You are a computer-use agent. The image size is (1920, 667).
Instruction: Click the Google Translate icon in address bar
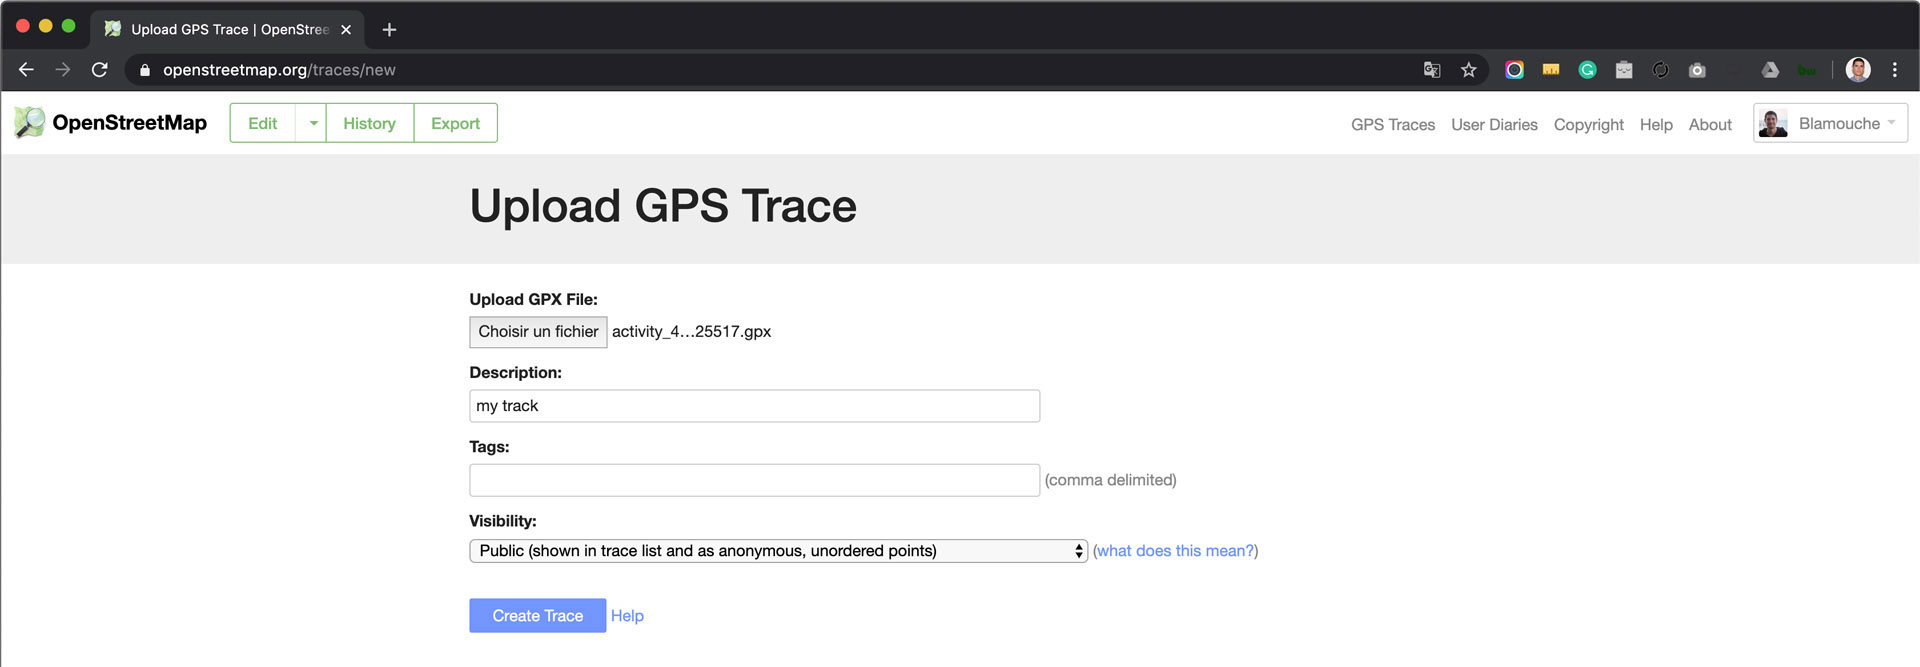tap(1432, 70)
